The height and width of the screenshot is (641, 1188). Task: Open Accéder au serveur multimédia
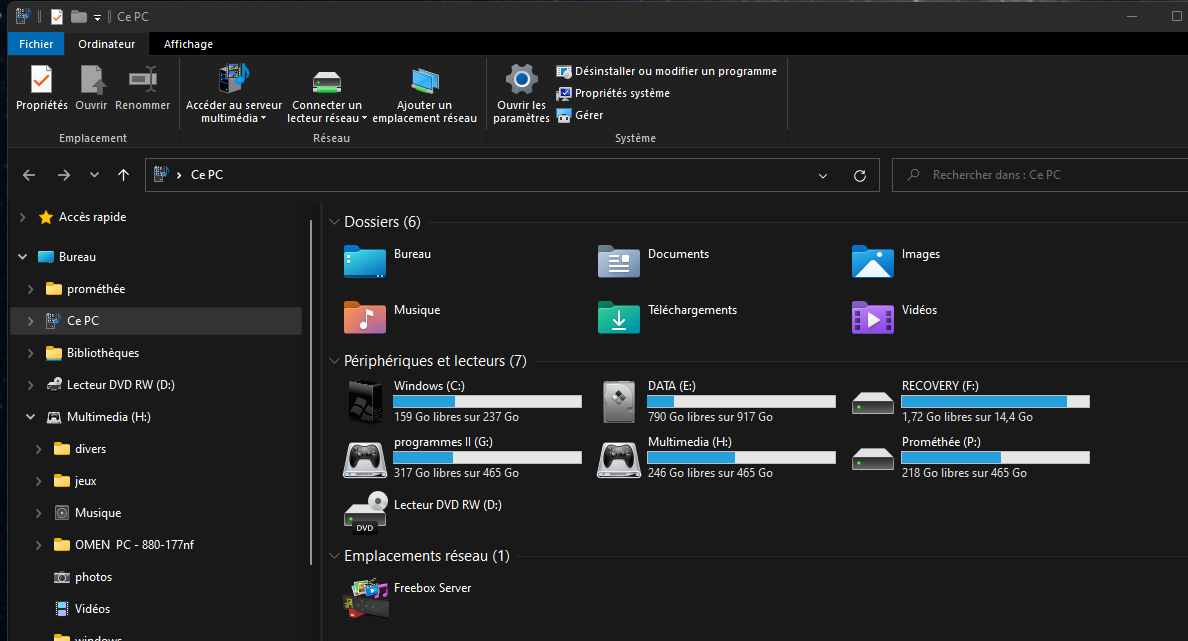pyautogui.click(x=233, y=90)
